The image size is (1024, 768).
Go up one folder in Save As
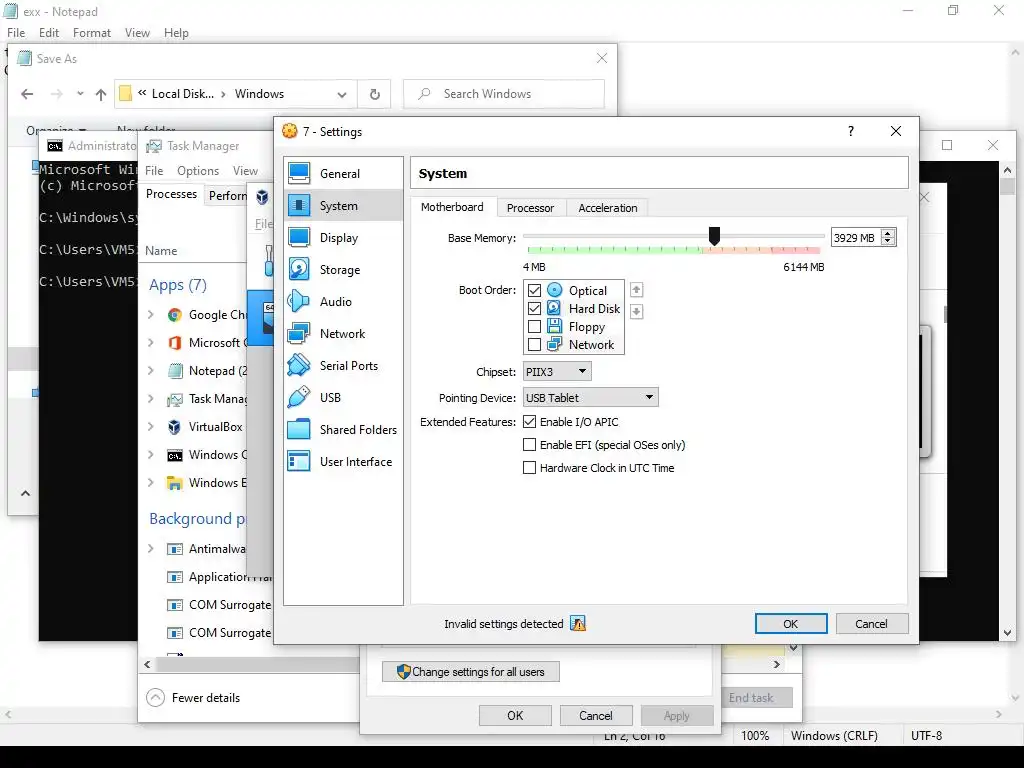pos(101,94)
